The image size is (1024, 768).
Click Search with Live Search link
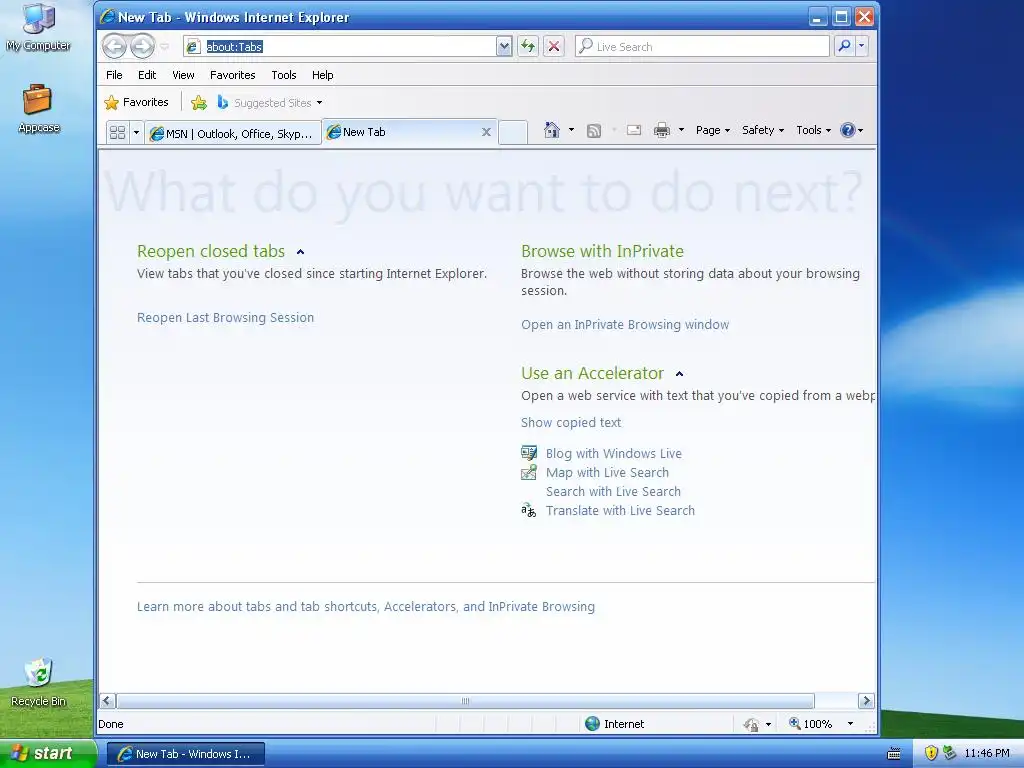[613, 491]
